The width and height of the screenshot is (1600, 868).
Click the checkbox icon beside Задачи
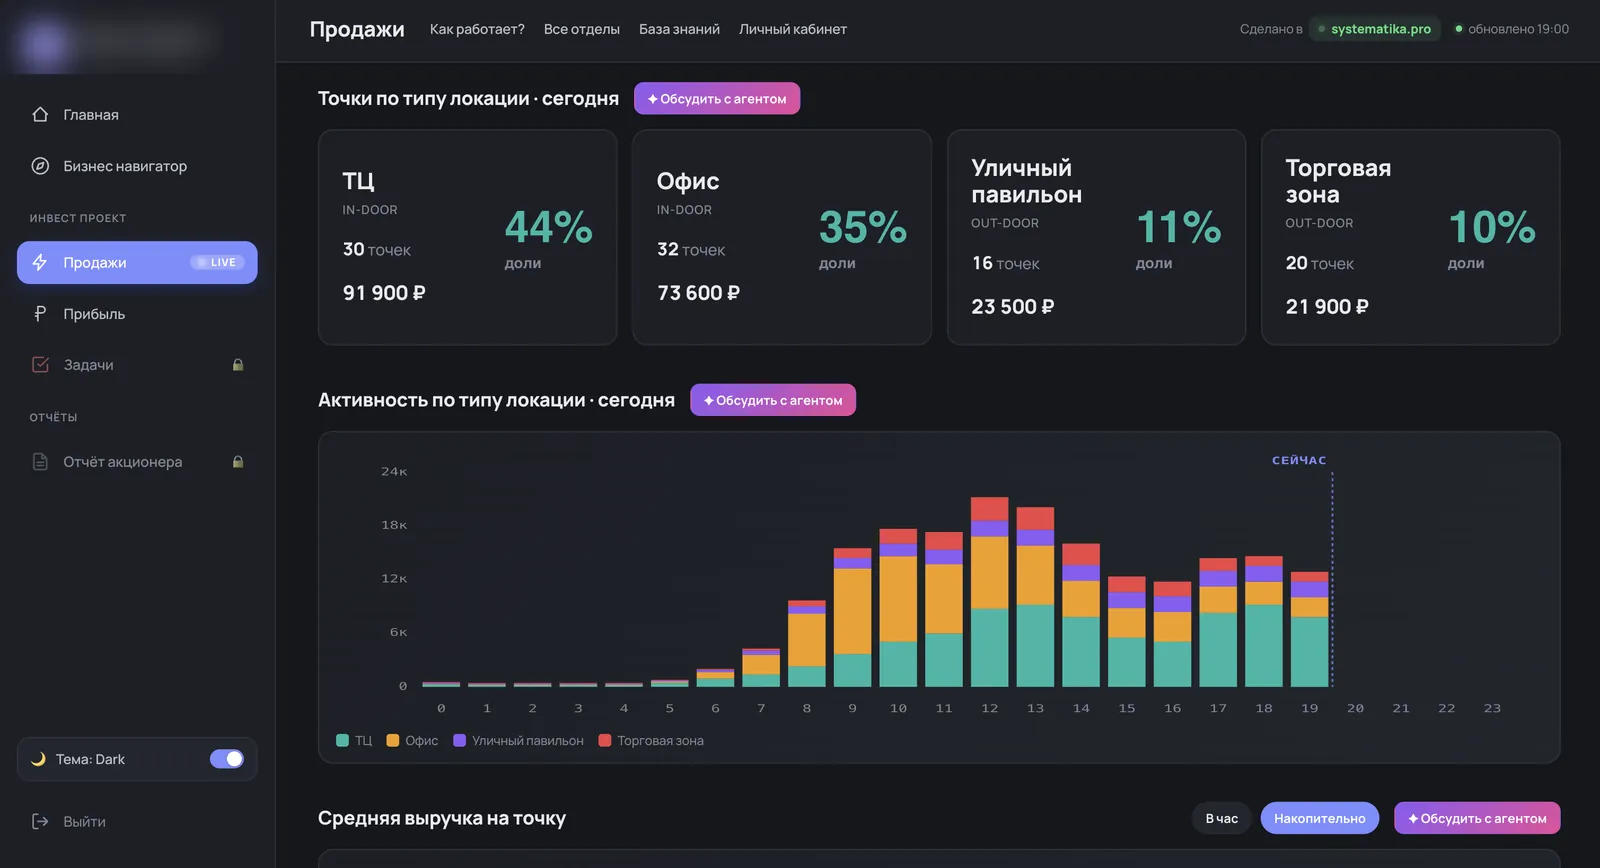pyautogui.click(x=40, y=365)
